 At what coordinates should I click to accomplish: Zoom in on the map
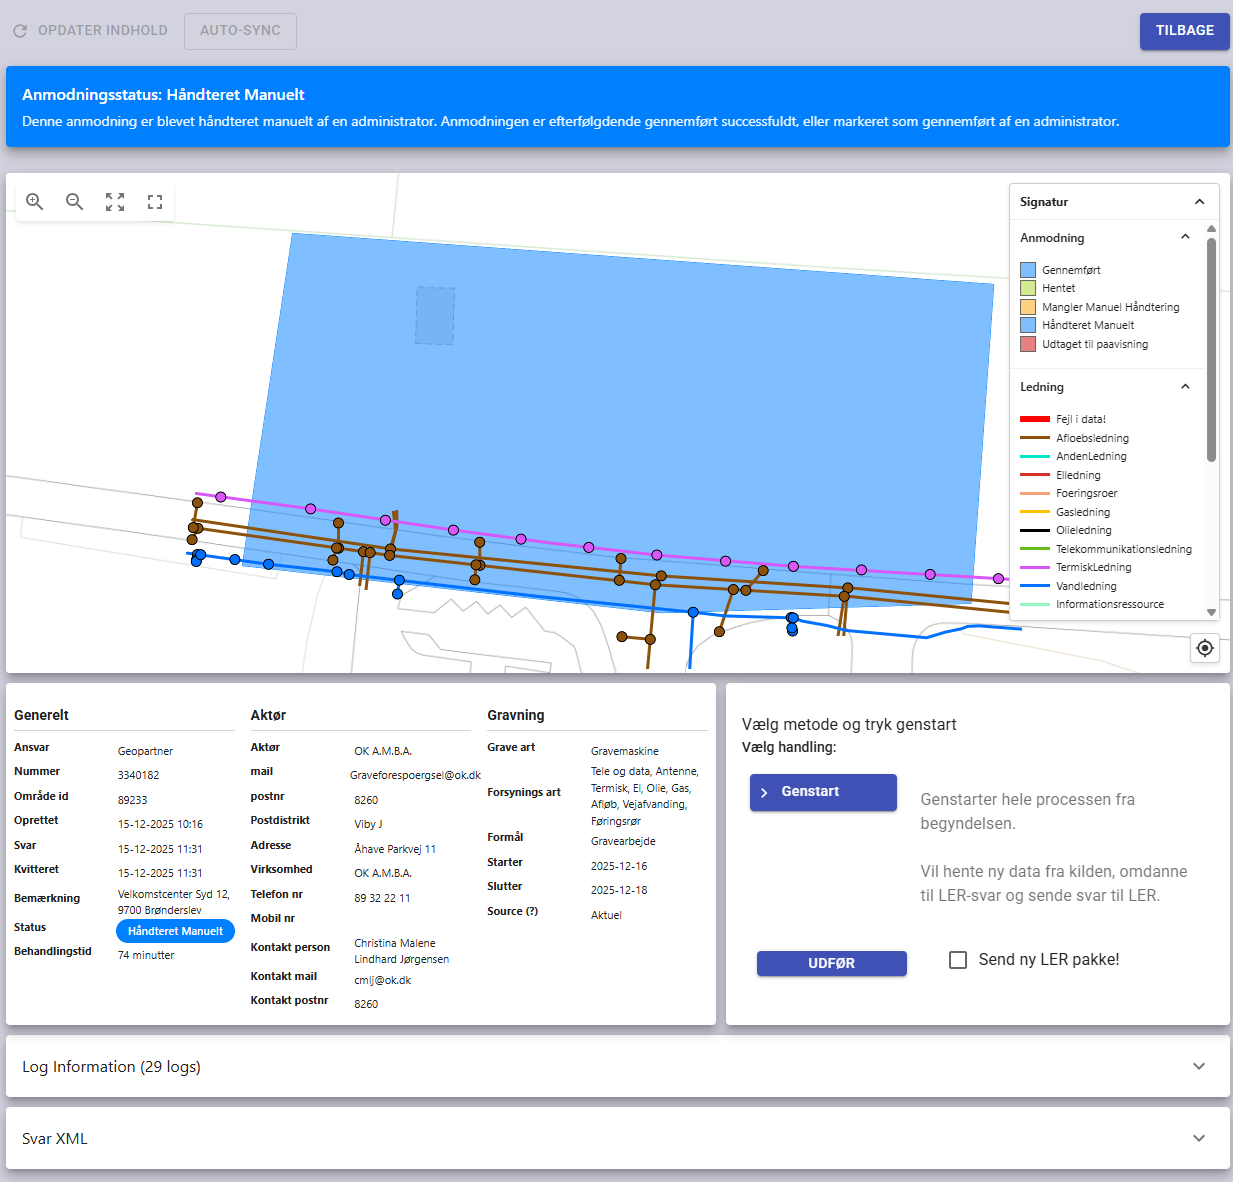click(35, 202)
